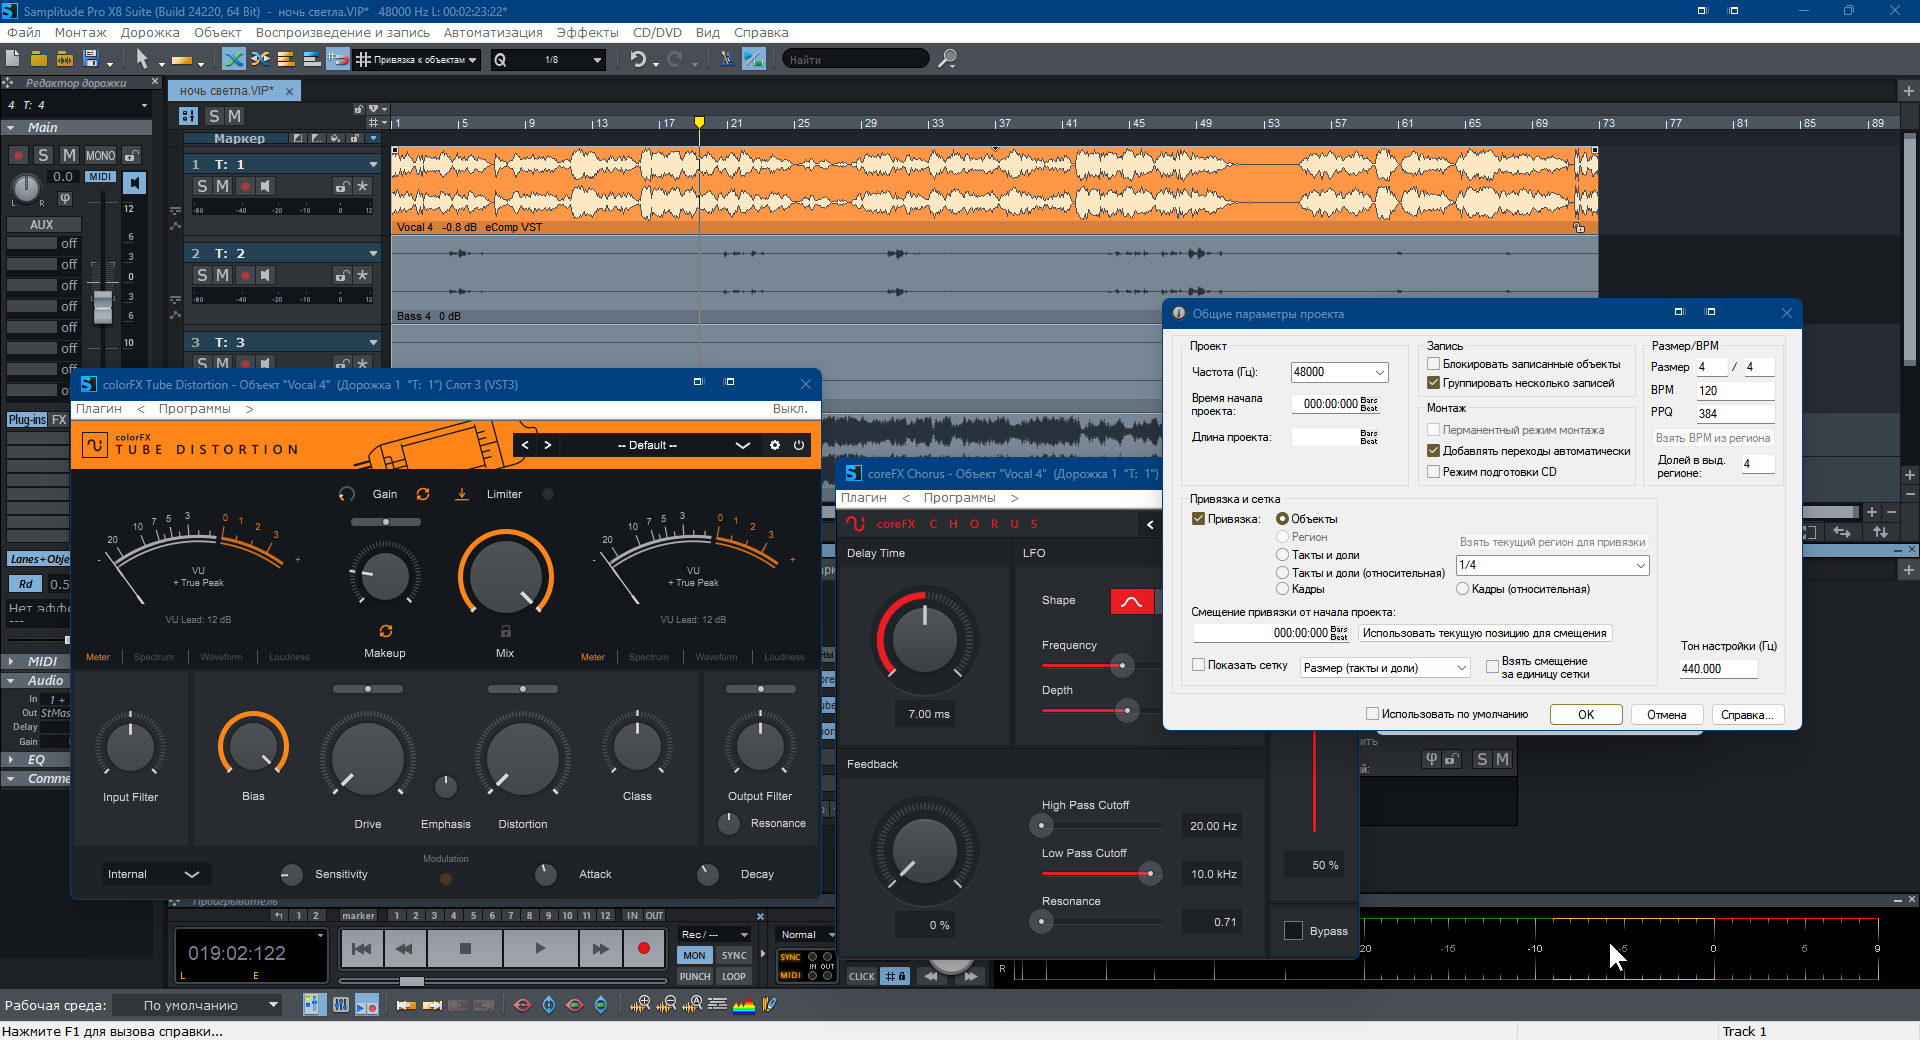1920x1040 pixels.
Task: Solo track 1 with the S button
Action: point(202,186)
